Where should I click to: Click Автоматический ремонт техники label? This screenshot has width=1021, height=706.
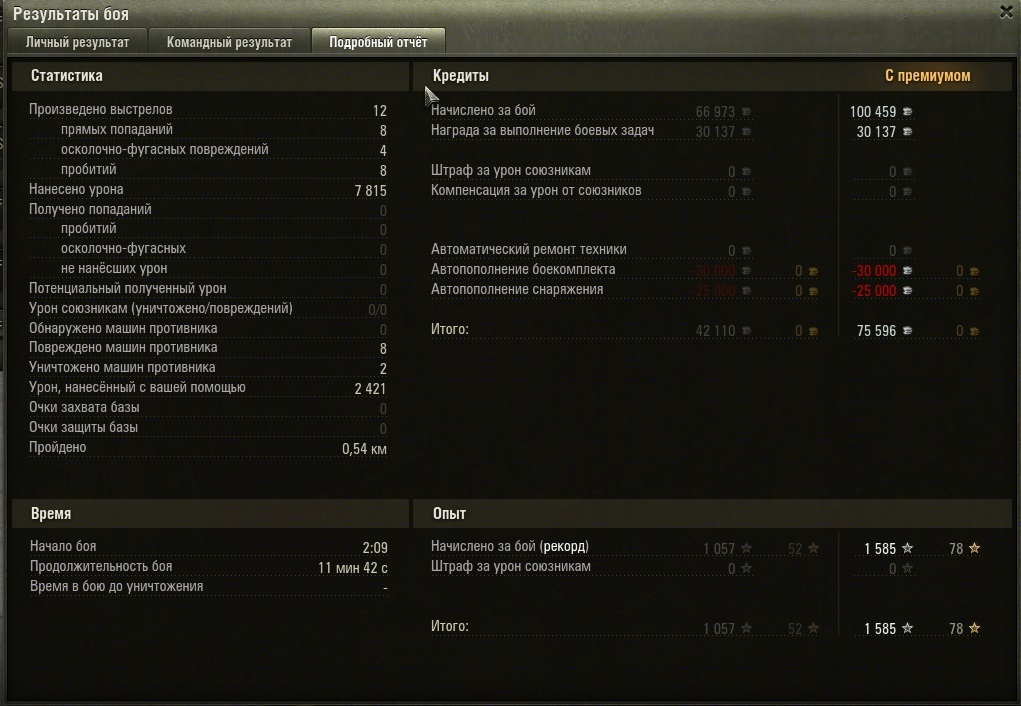click(x=529, y=249)
